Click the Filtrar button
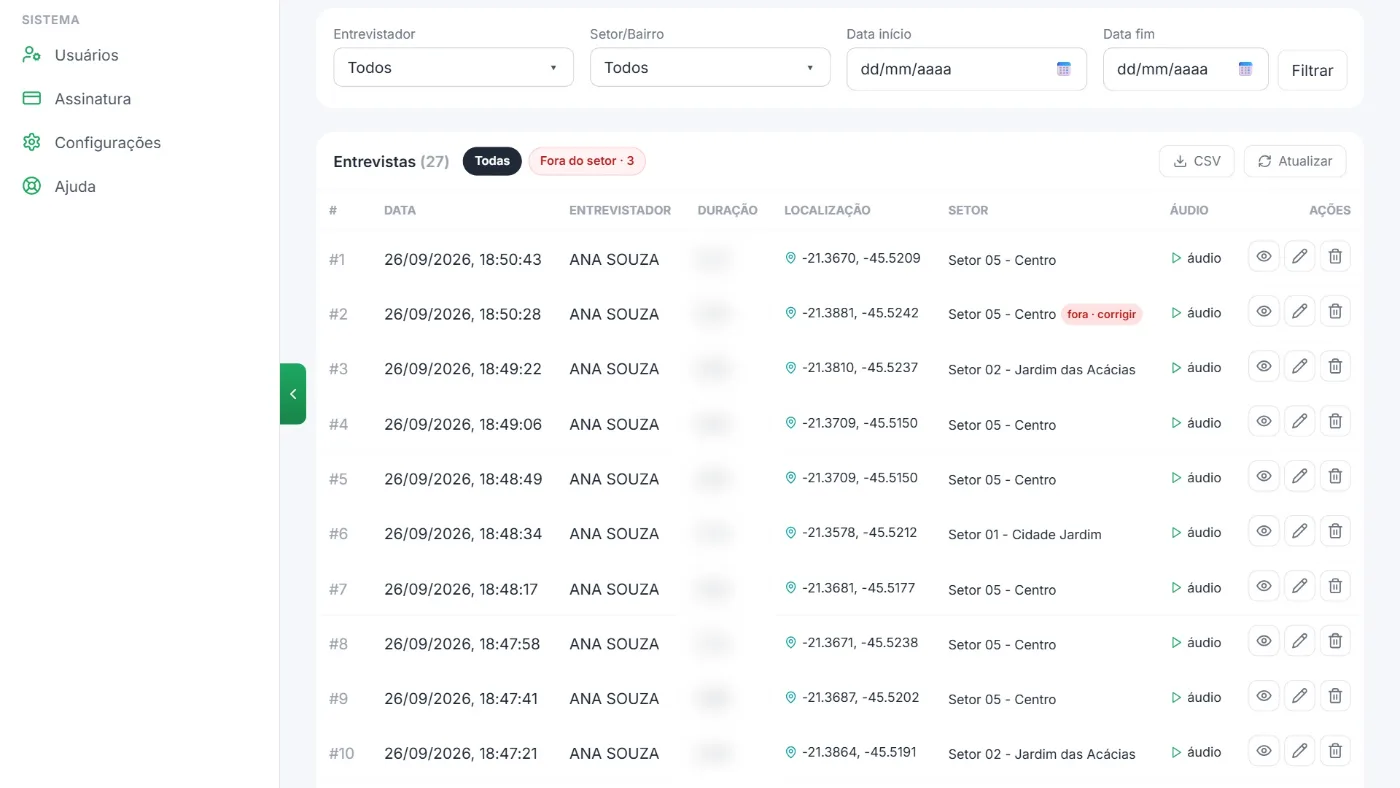Image resolution: width=1400 pixels, height=788 pixels. [x=1312, y=71]
